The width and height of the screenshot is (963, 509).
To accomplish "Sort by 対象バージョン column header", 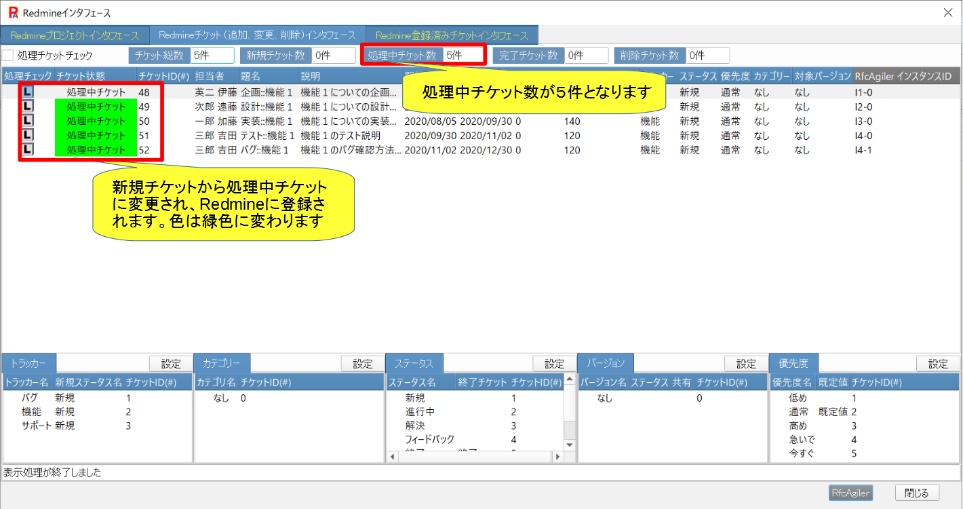I will point(822,76).
